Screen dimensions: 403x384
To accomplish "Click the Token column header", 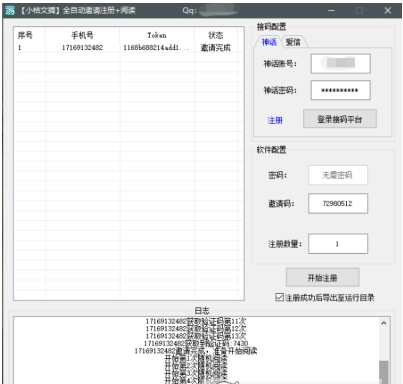I will click(x=157, y=35).
